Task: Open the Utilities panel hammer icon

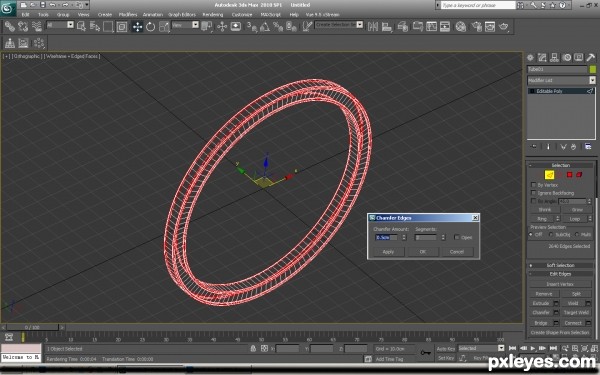Action: (590, 57)
